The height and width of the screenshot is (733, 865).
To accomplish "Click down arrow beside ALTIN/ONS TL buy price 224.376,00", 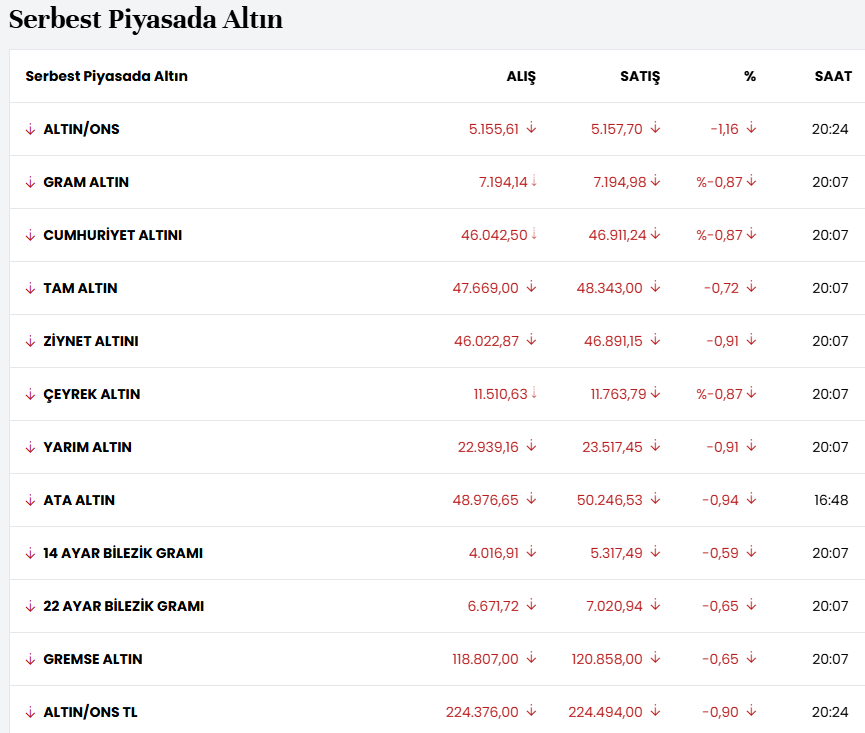I will click(x=531, y=711).
